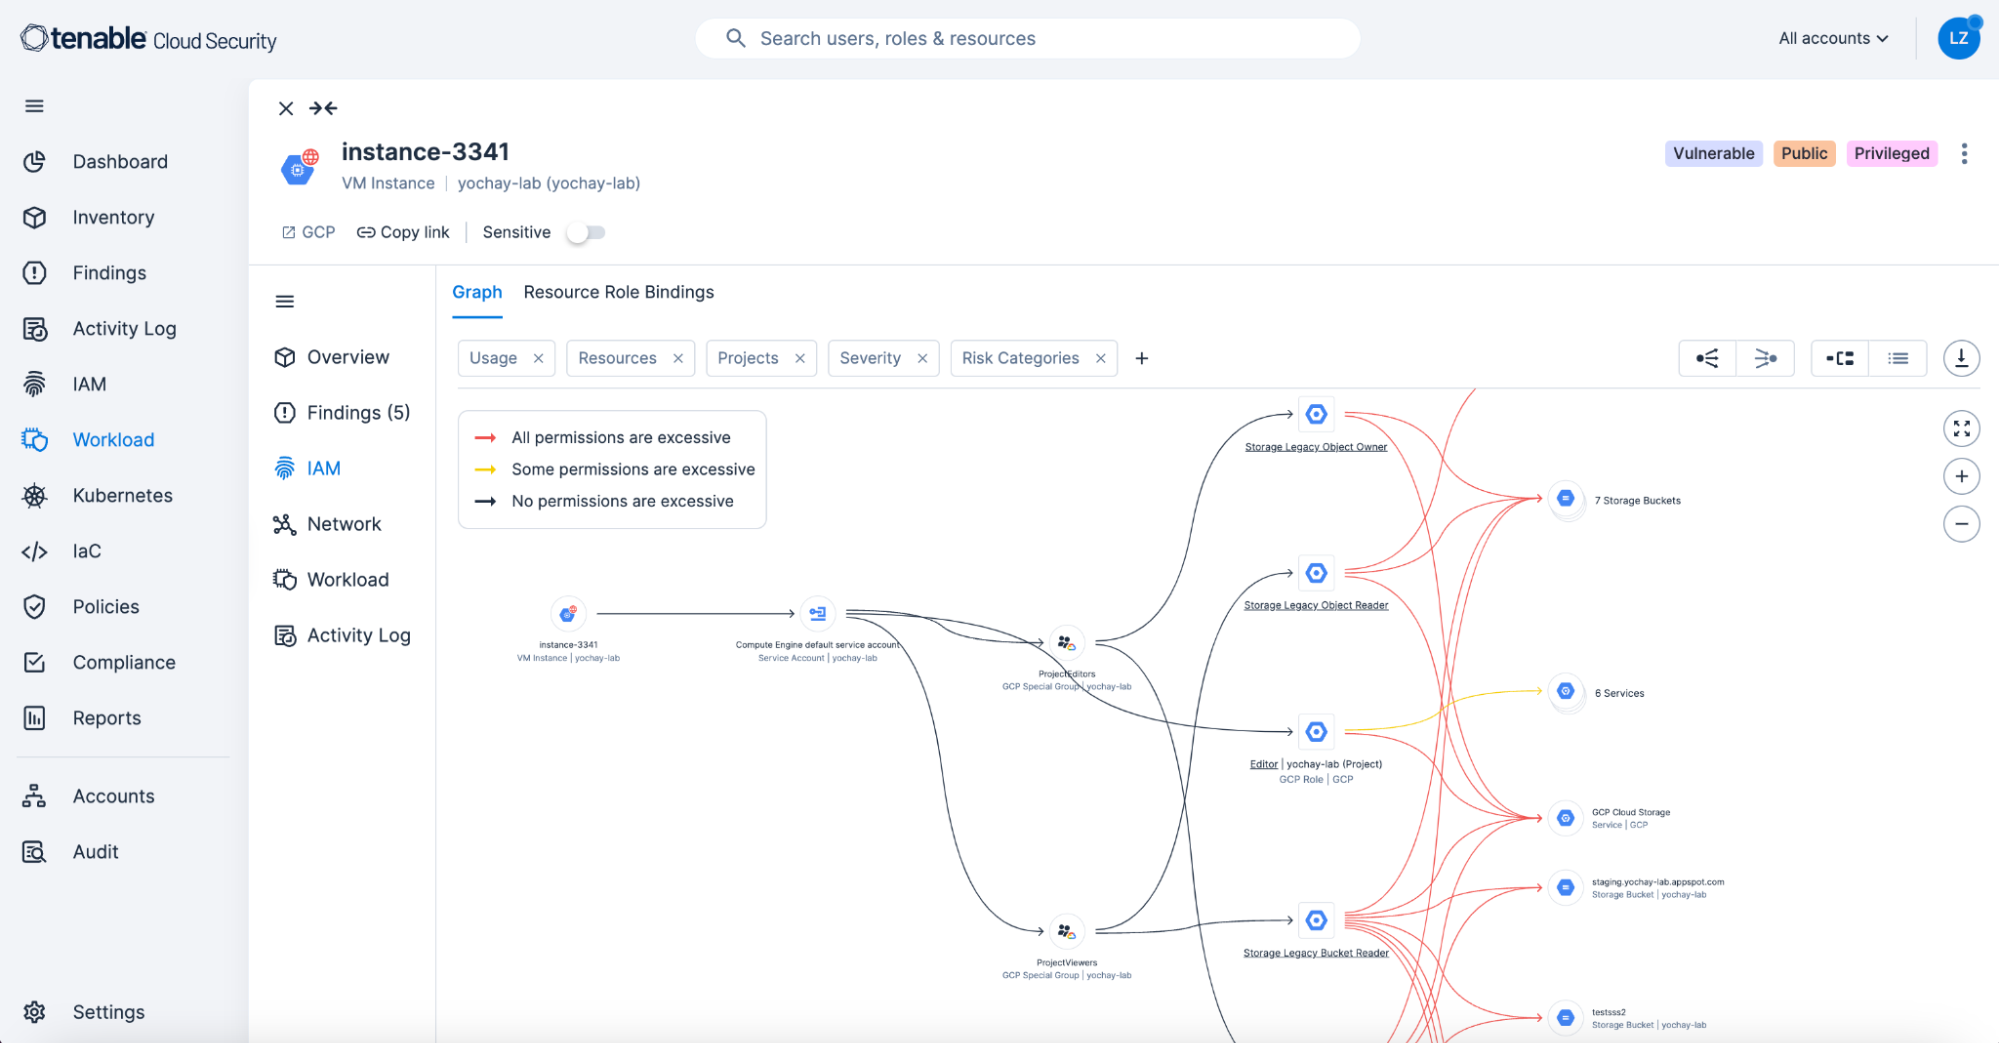Open the Usage filter dropdown
The width and height of the screenshot is (1999, 1044).
pyautogui.click(x=493, y=358)
